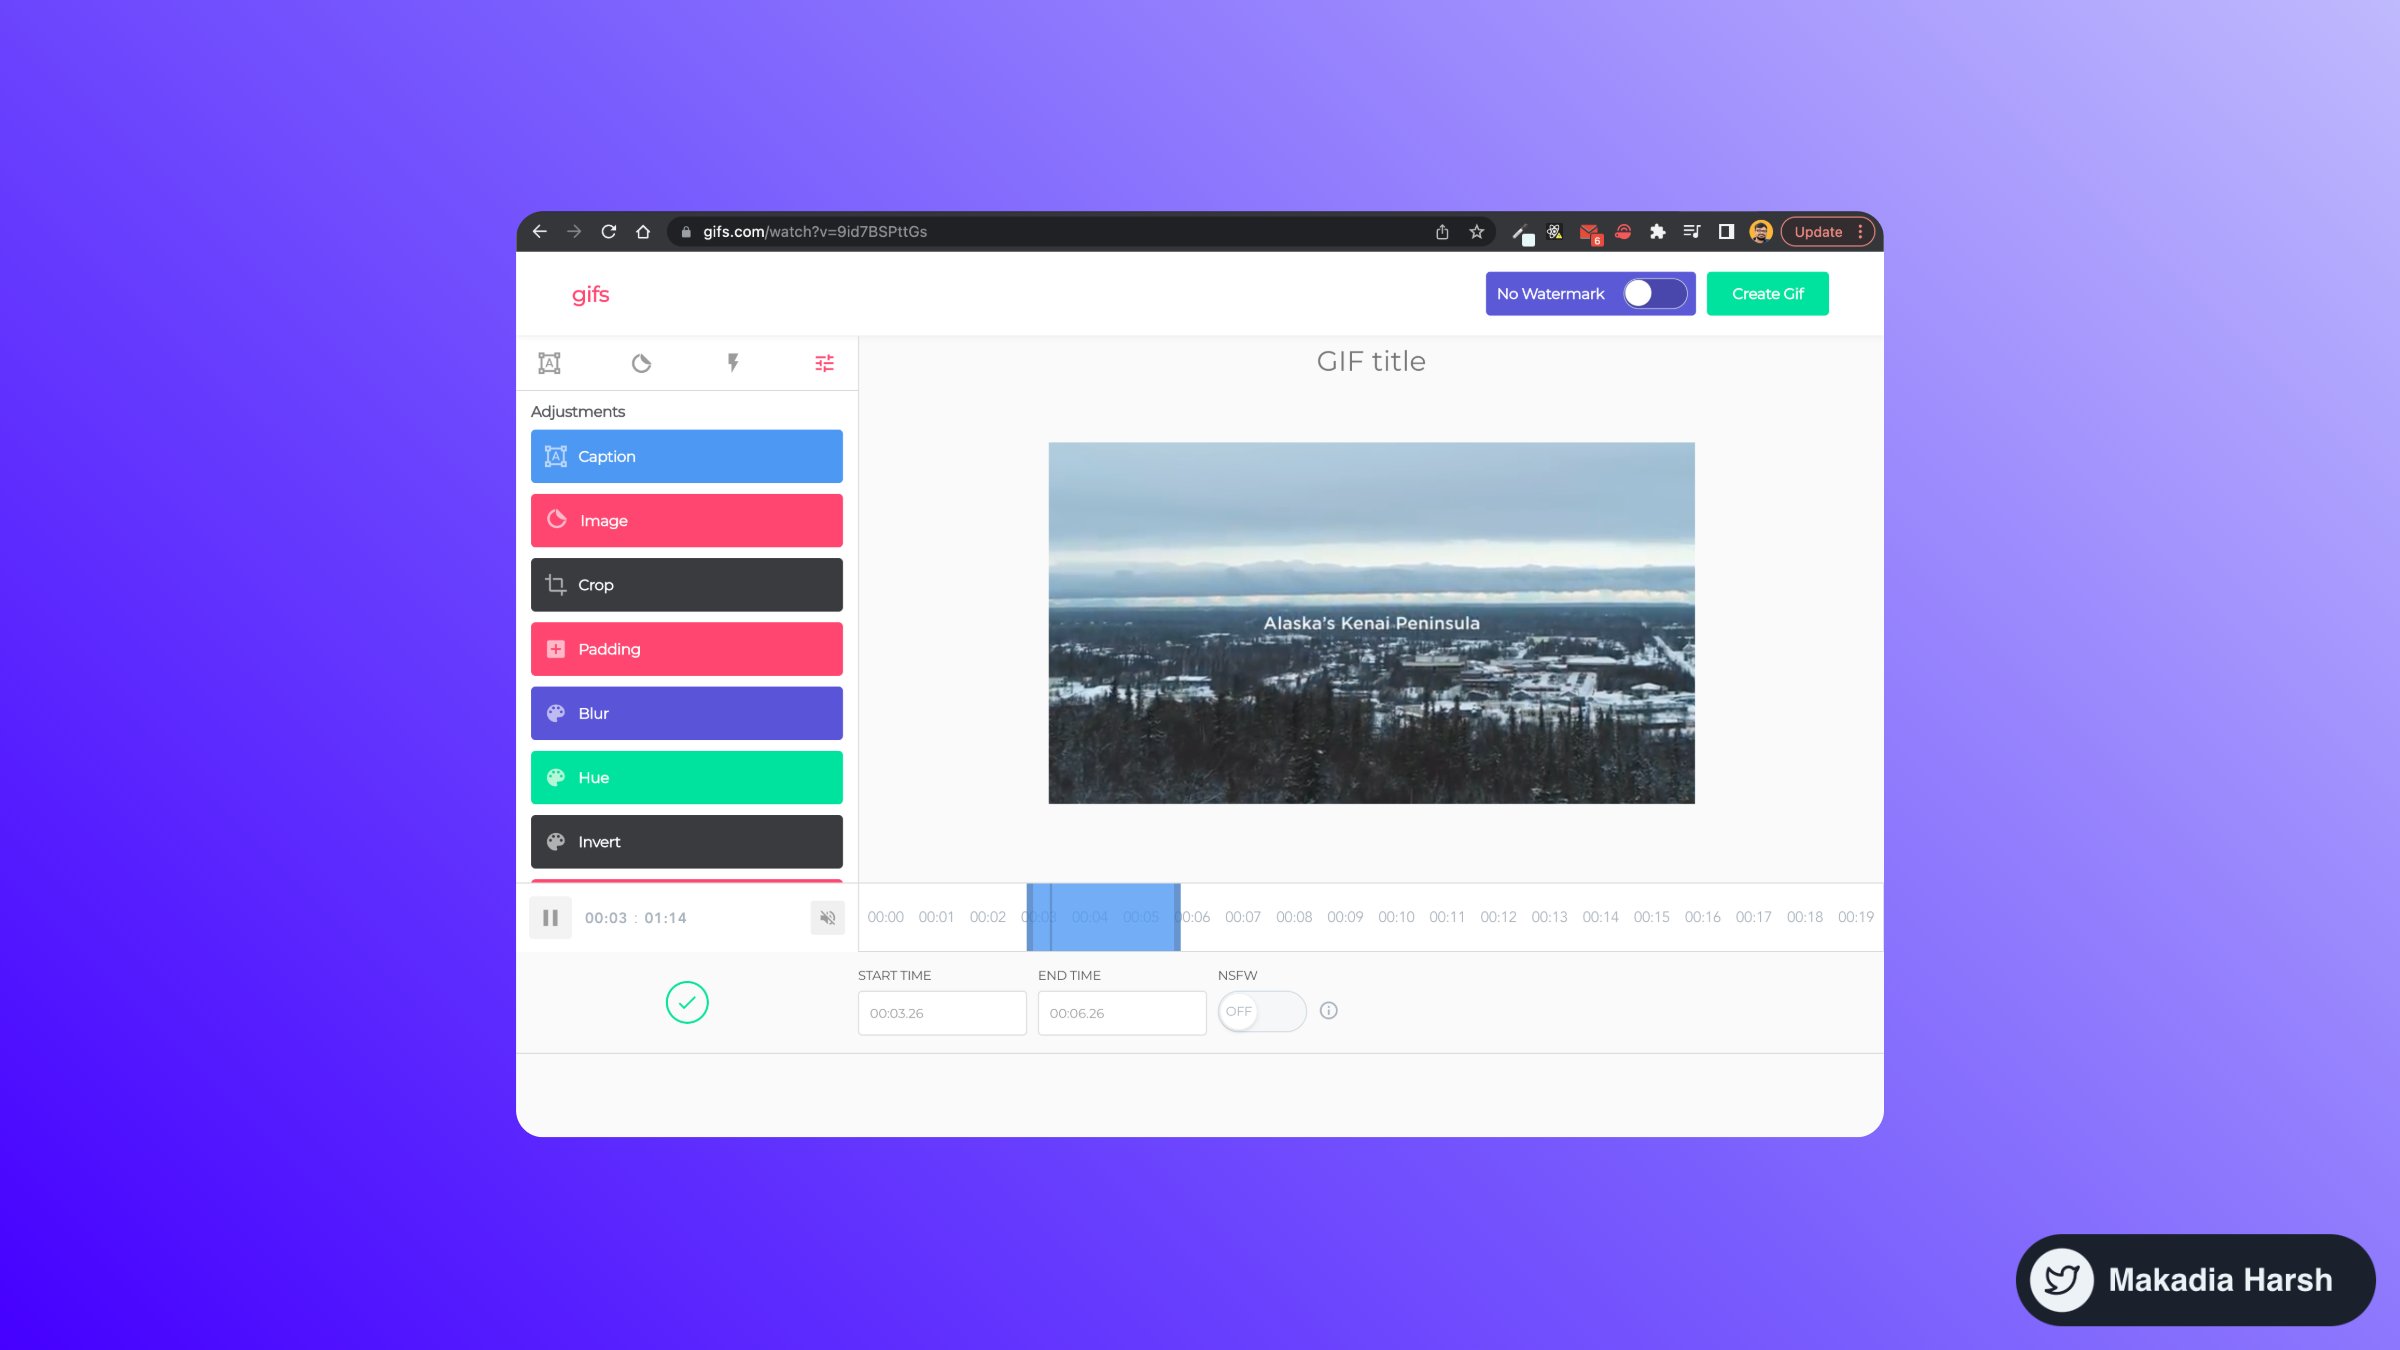2400x1350 pixels.
Task: Select the GIF title text field
Action: [x=1370, y=359]
